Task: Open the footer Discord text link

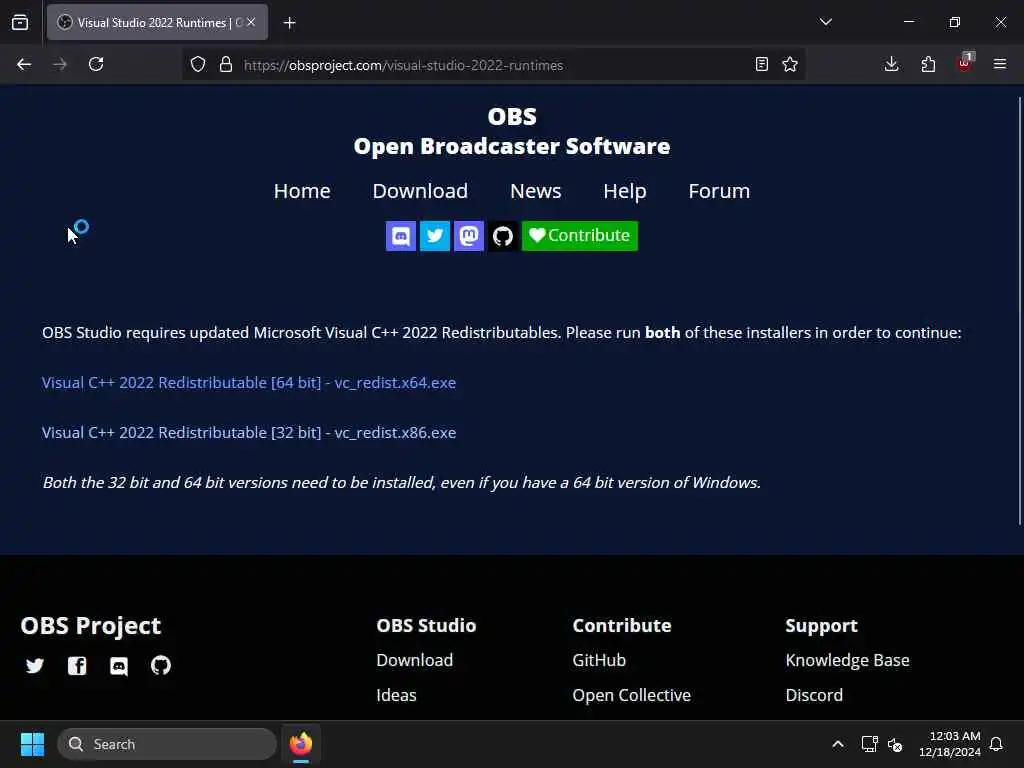Action: 814,695
